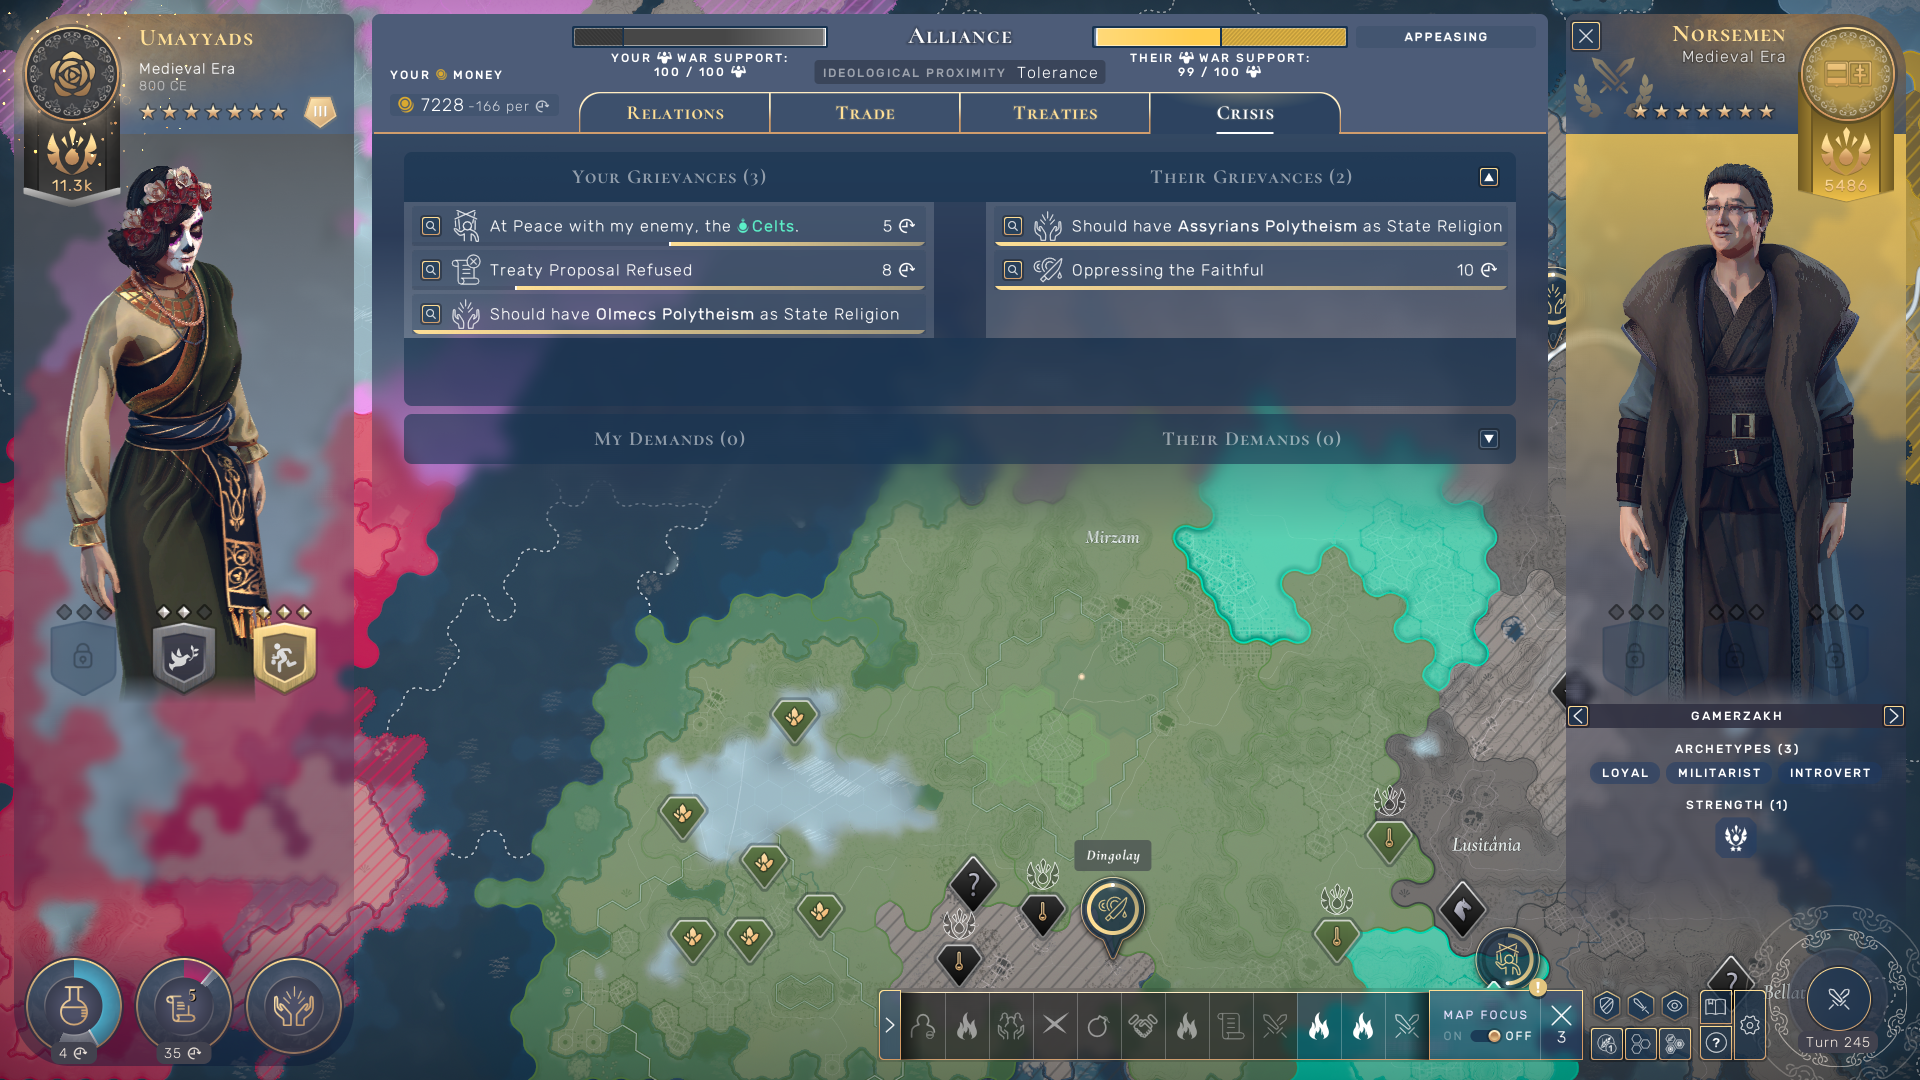
Task: Open the science research flask icon
Action: 73,1006
